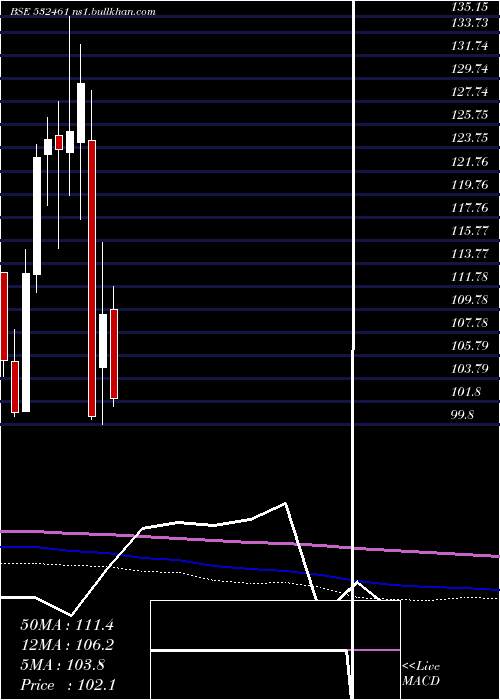Click the Price : 102.1 readout

click(x=67, y=685)
